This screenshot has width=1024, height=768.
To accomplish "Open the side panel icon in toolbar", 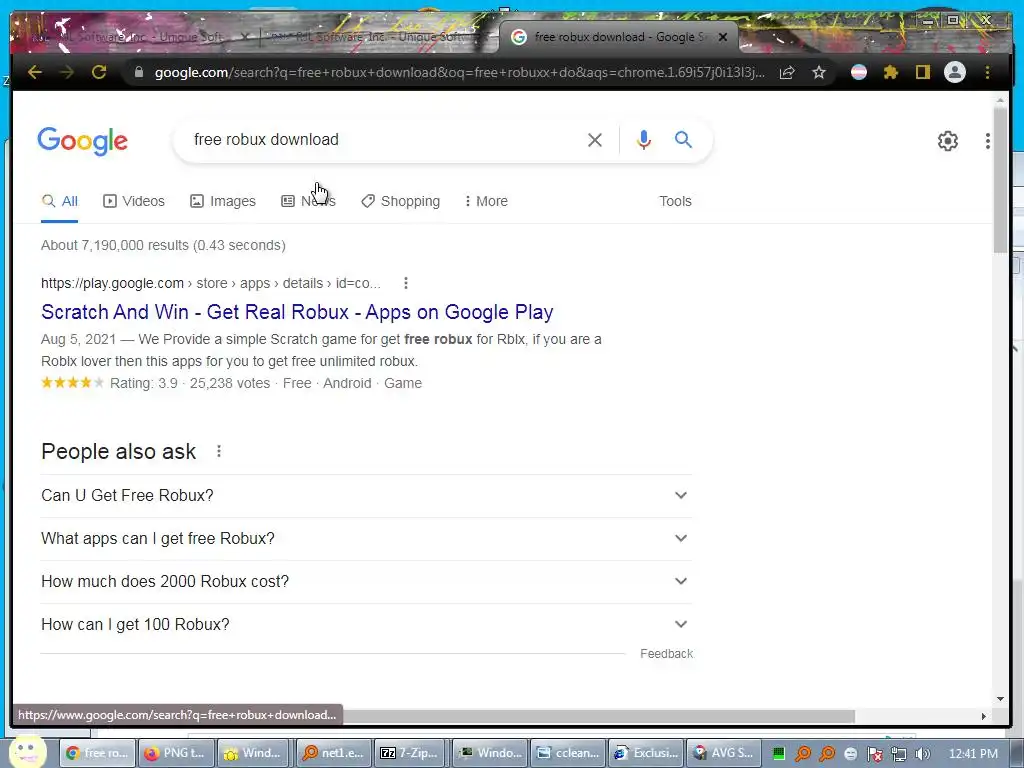I will tap(922, 72).
